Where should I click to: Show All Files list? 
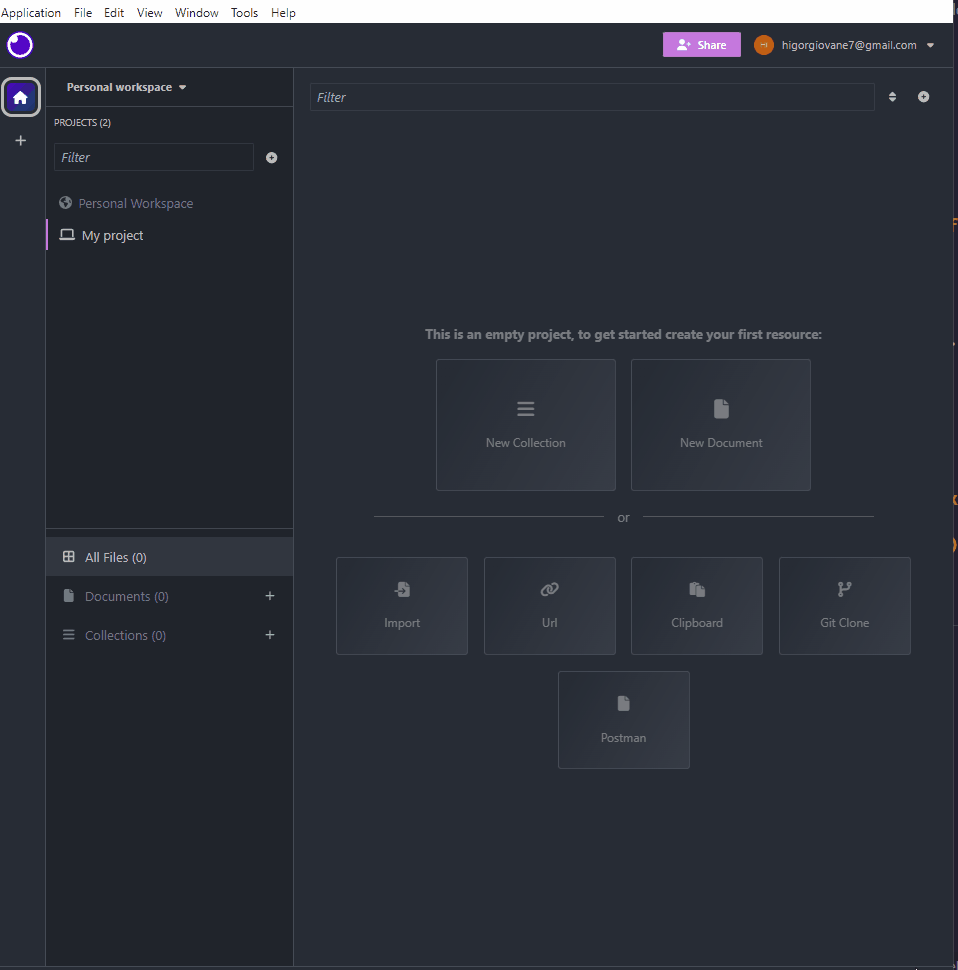pyautogui.click(x=115, y=557)
